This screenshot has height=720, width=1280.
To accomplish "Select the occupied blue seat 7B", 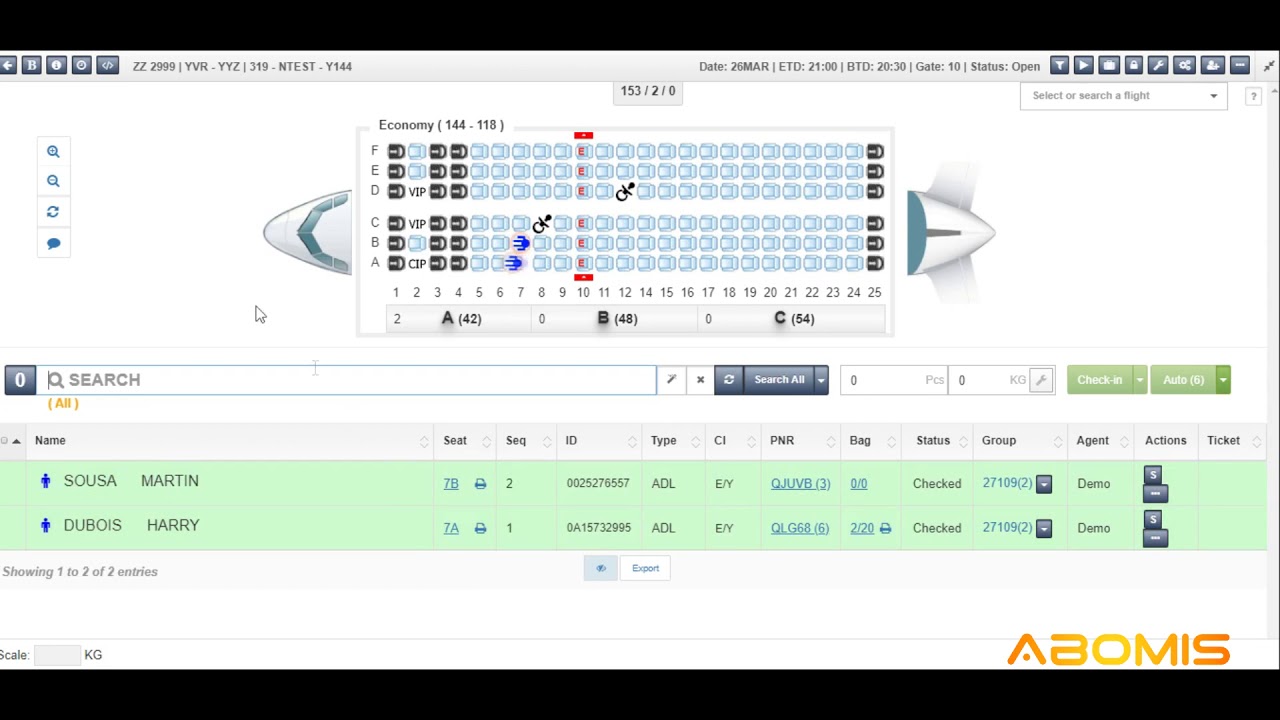I will [x=520, y=243].
